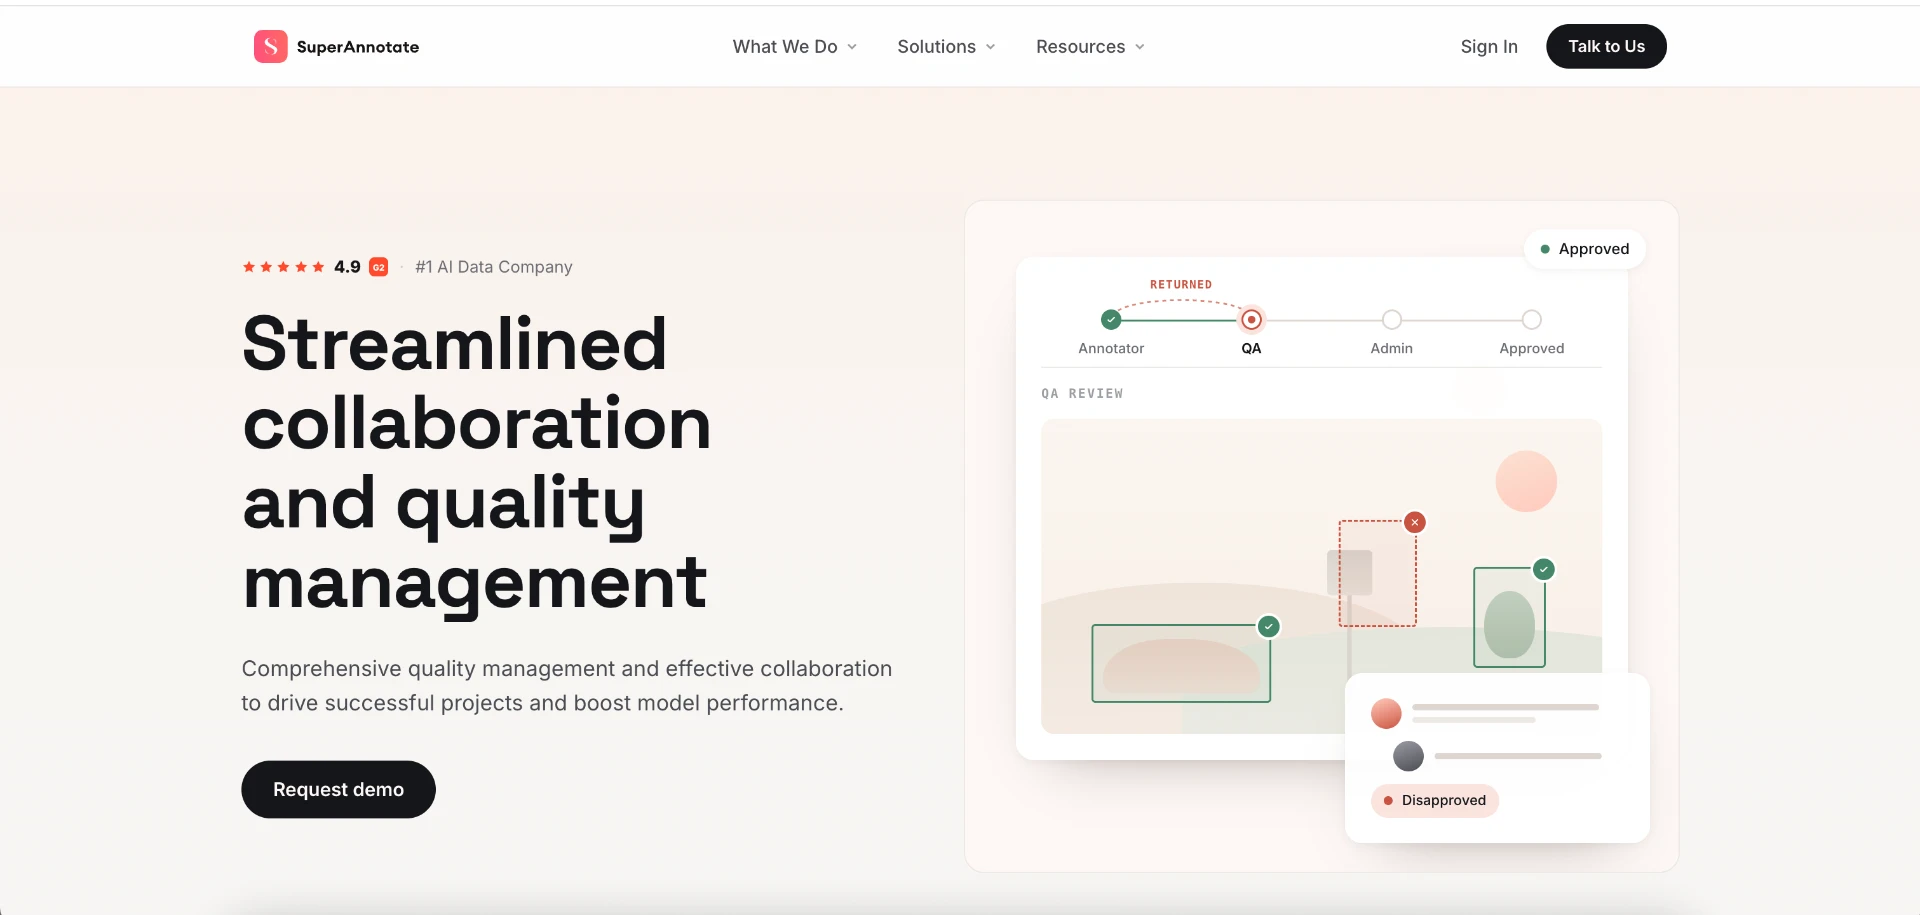Click the #1 AI Data Company text
Screen dimensions: 1920x915
click(x=494, y=267)
